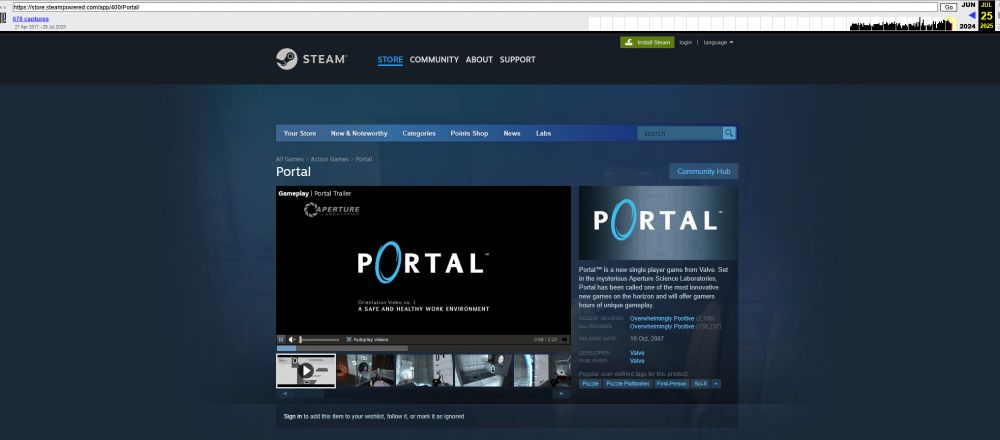Open the ABOUT tab

(x=479, y=59)
